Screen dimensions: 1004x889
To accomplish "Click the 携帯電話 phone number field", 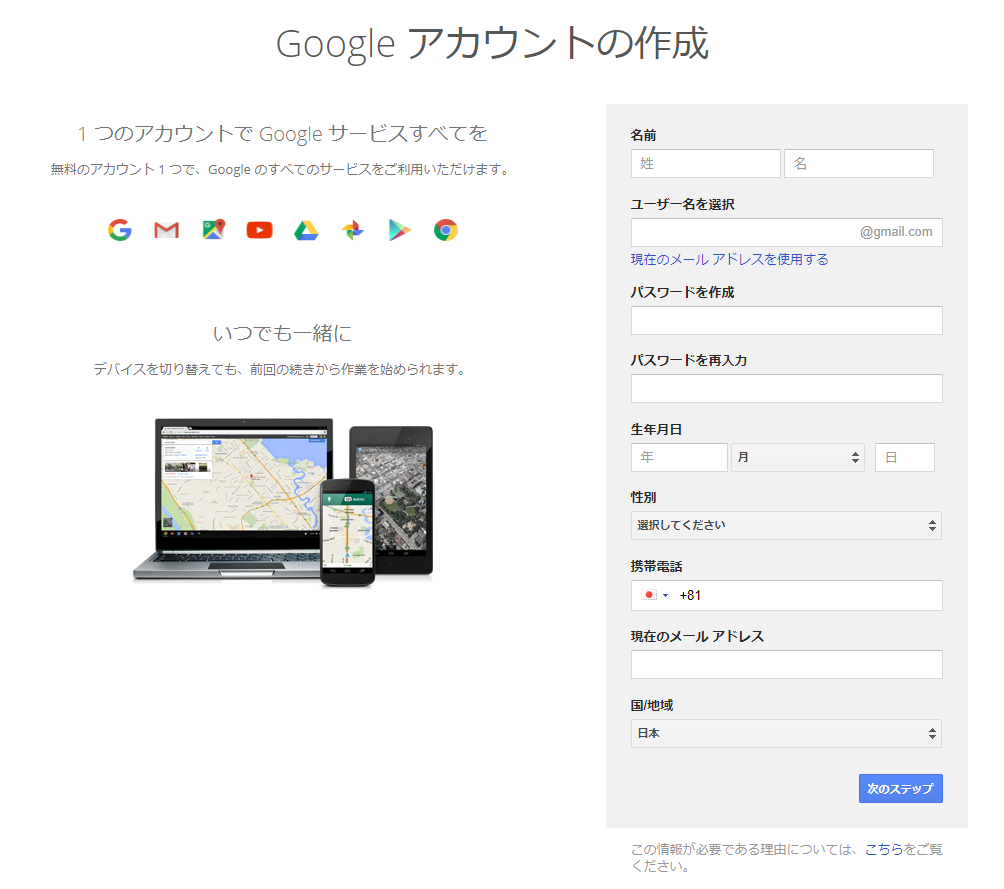I will [x=786, y=595].
